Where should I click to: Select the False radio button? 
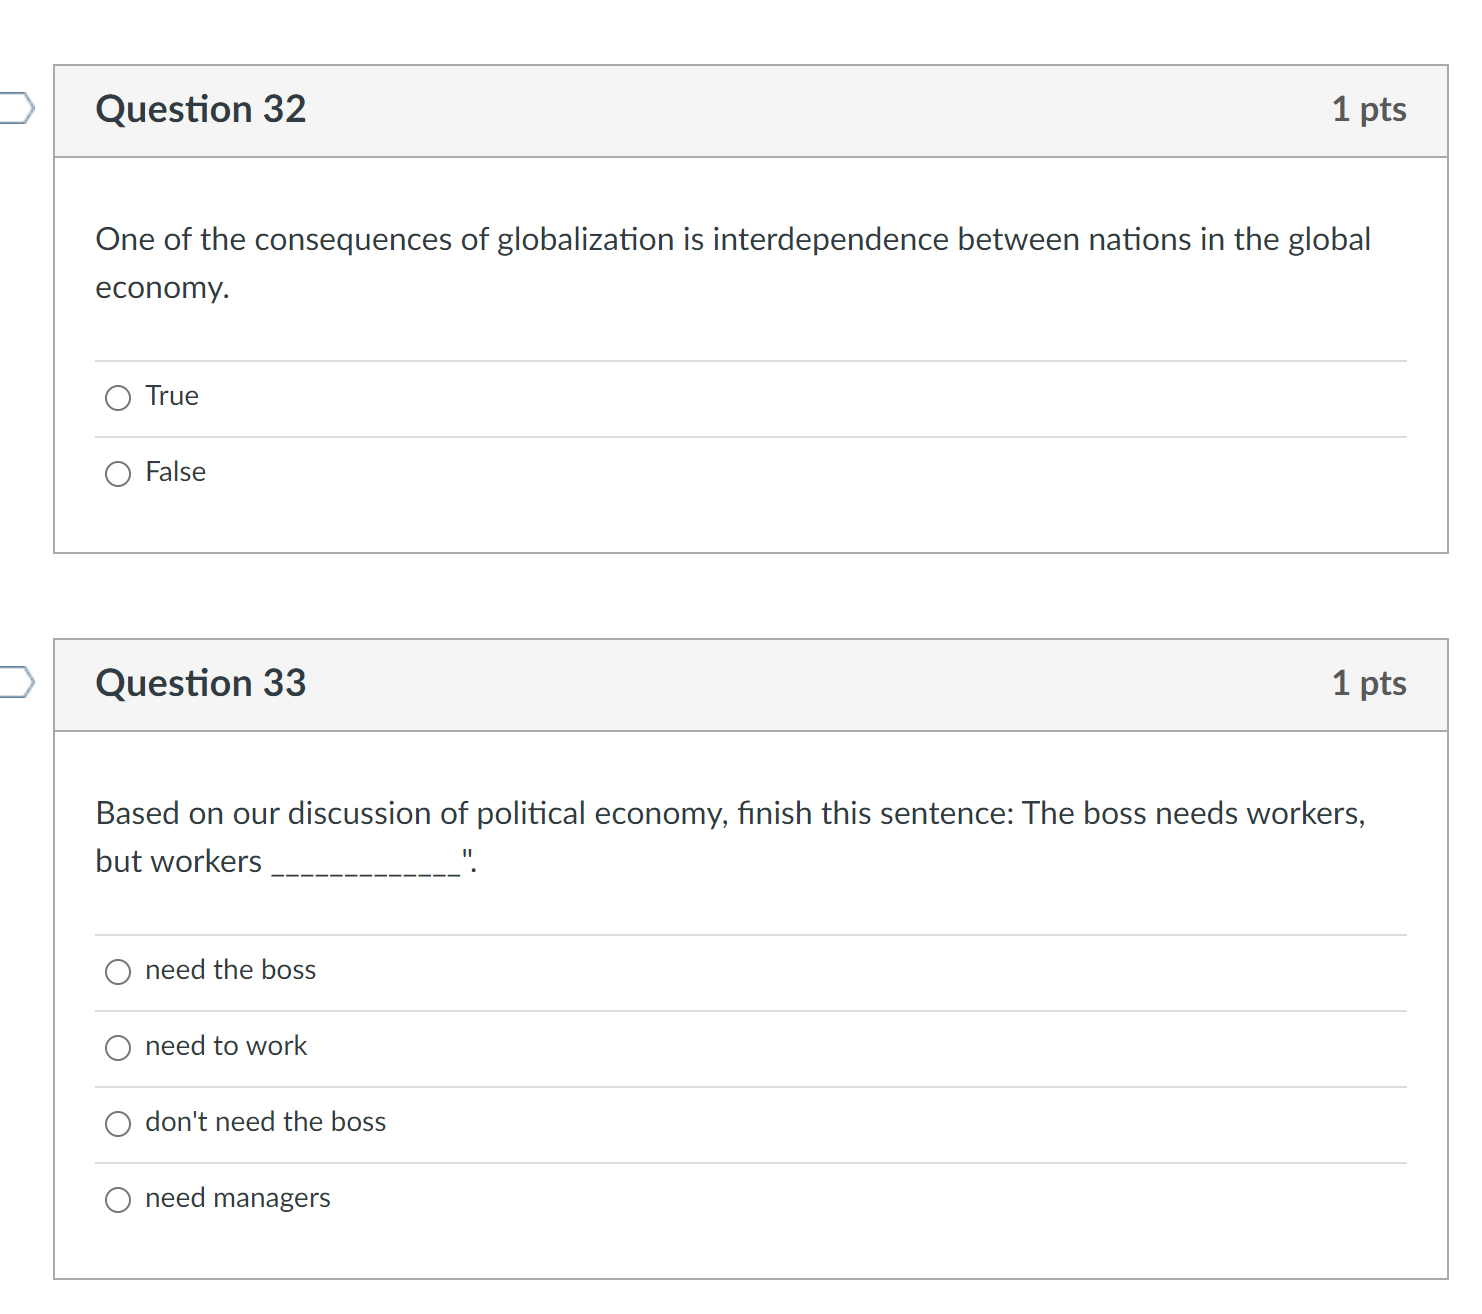click(x=118, y=474)
